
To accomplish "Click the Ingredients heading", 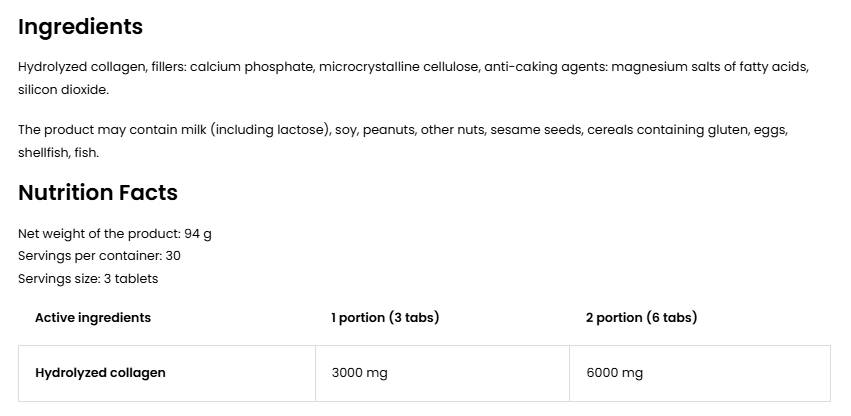I will click(x=80, y=27).
